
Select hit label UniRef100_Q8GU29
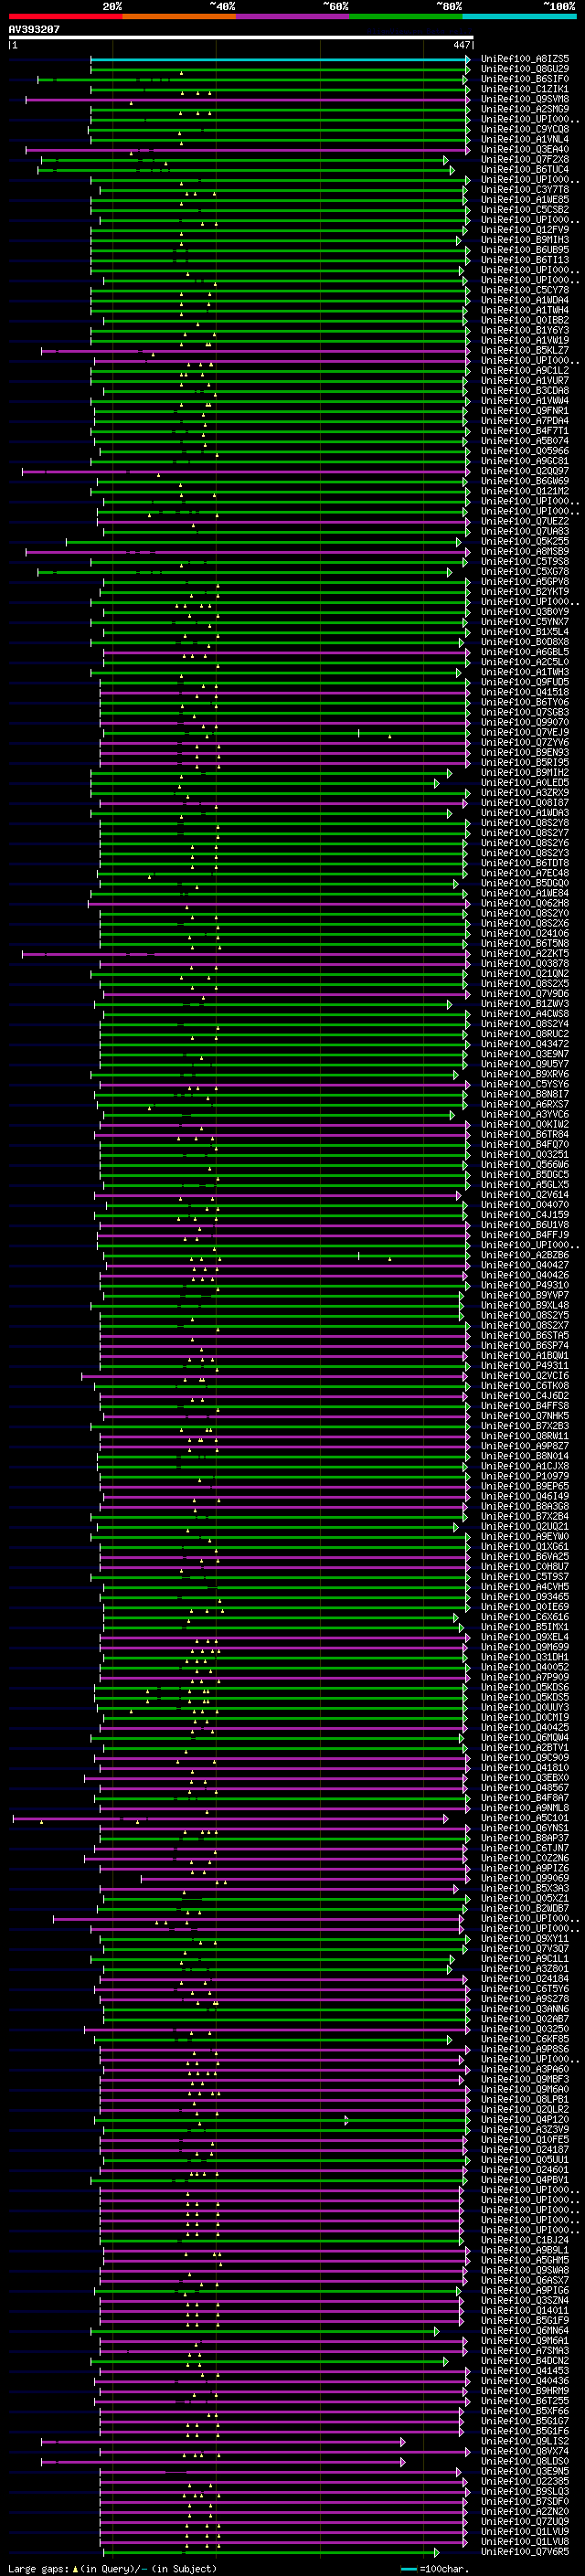click(525, 69)
